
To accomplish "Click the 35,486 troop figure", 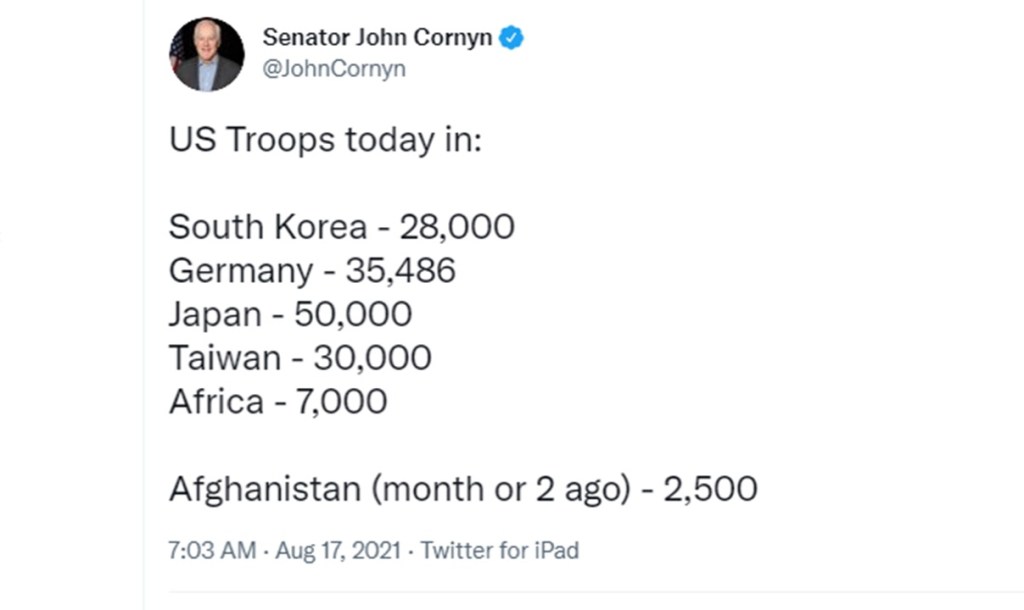I will [x=400, y=271].
